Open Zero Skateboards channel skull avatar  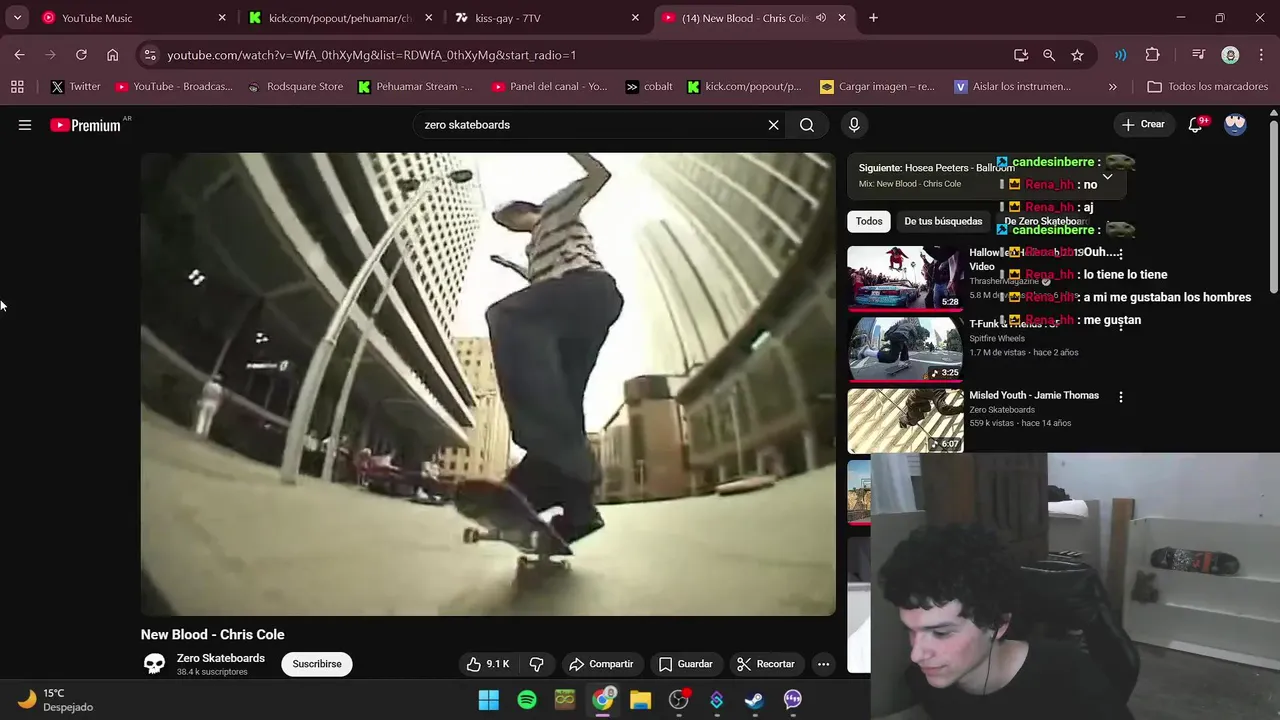[154, 664]
